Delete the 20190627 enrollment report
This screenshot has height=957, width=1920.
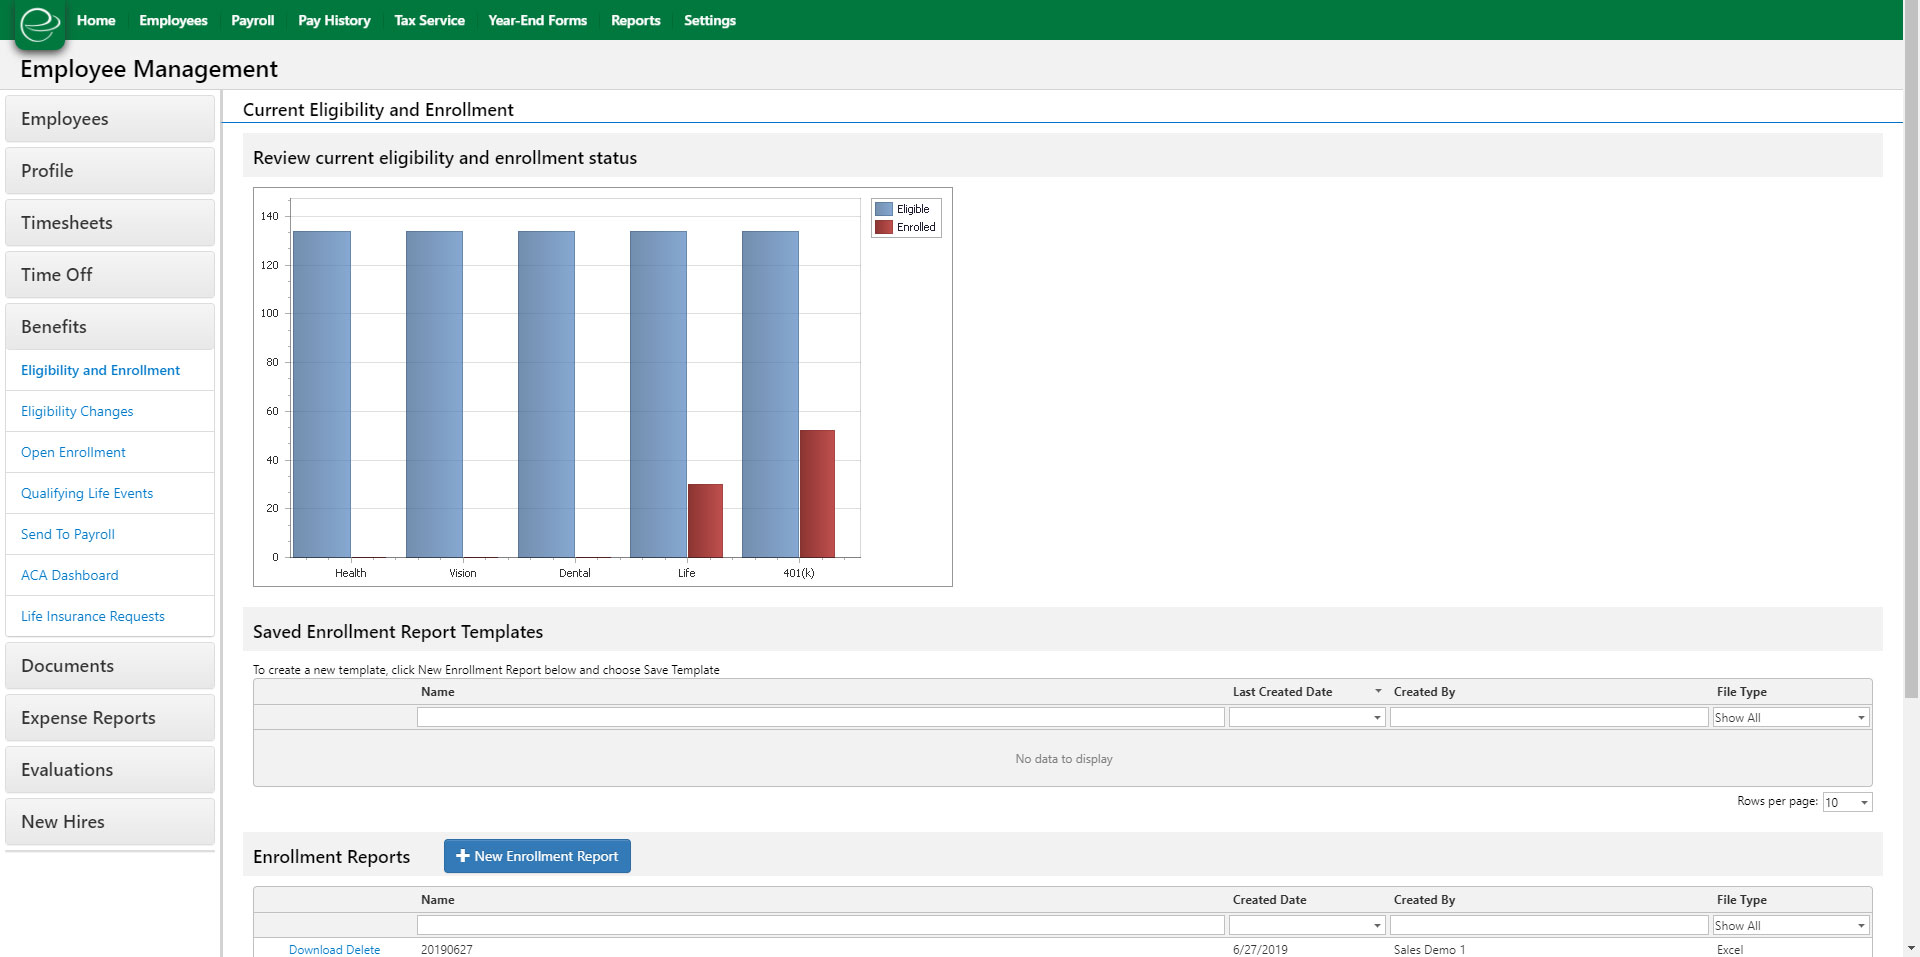click(363, 949)
